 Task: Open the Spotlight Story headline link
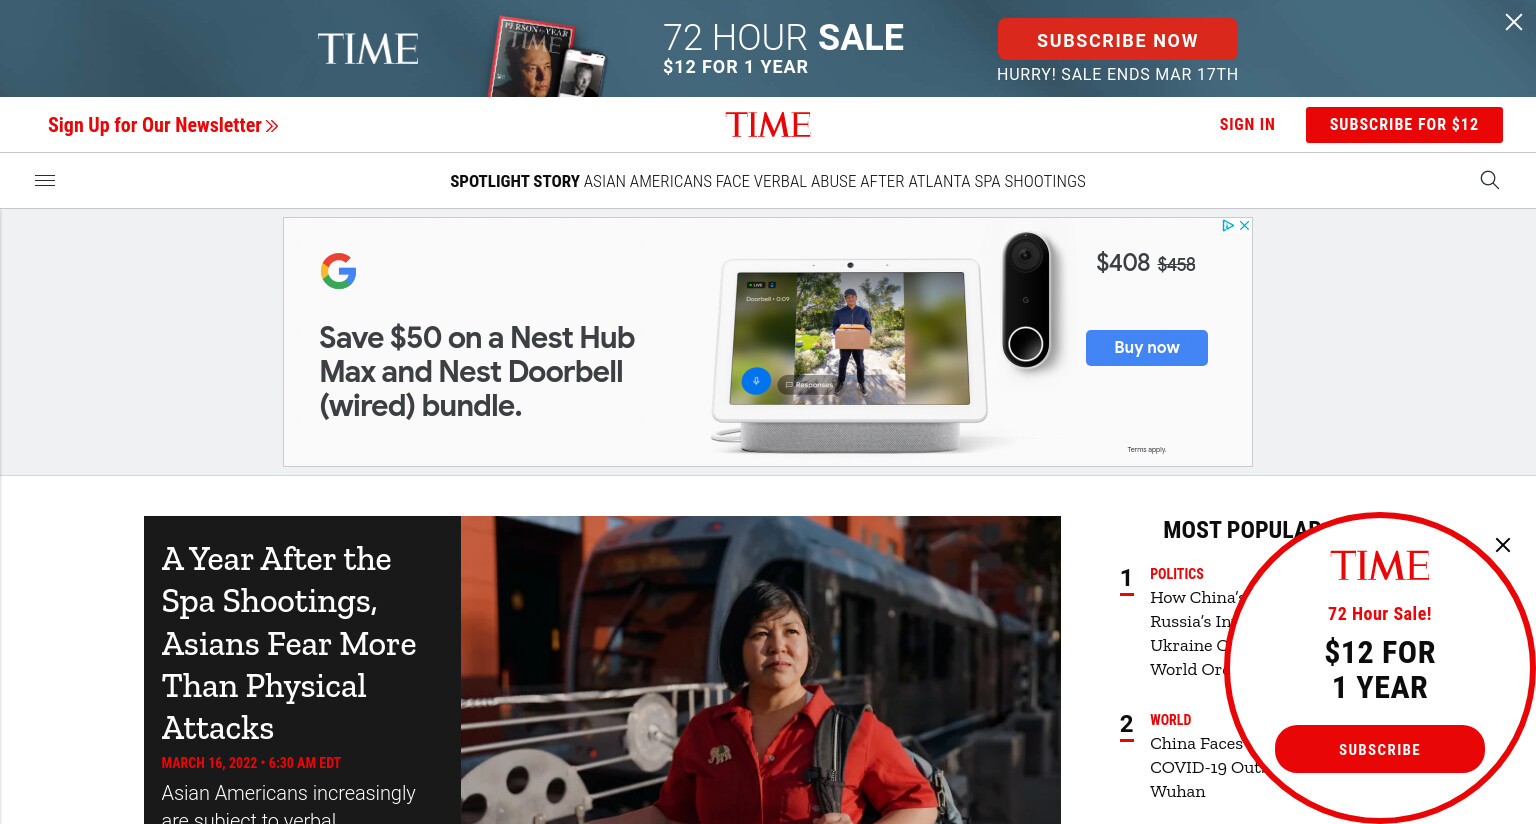pos(834,182)
